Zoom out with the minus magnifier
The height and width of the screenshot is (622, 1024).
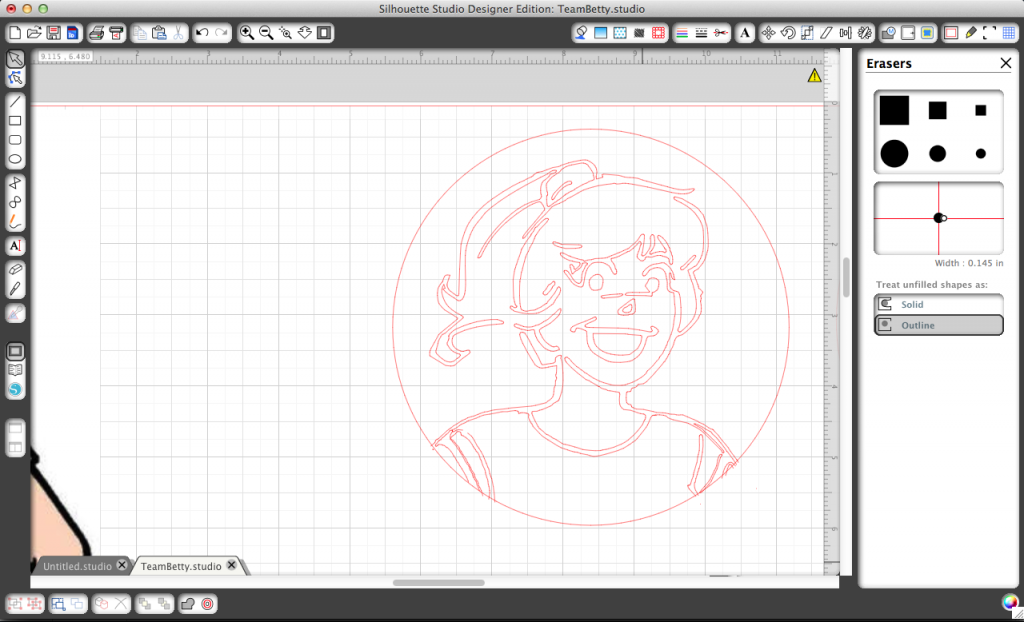tap(266, 33)
